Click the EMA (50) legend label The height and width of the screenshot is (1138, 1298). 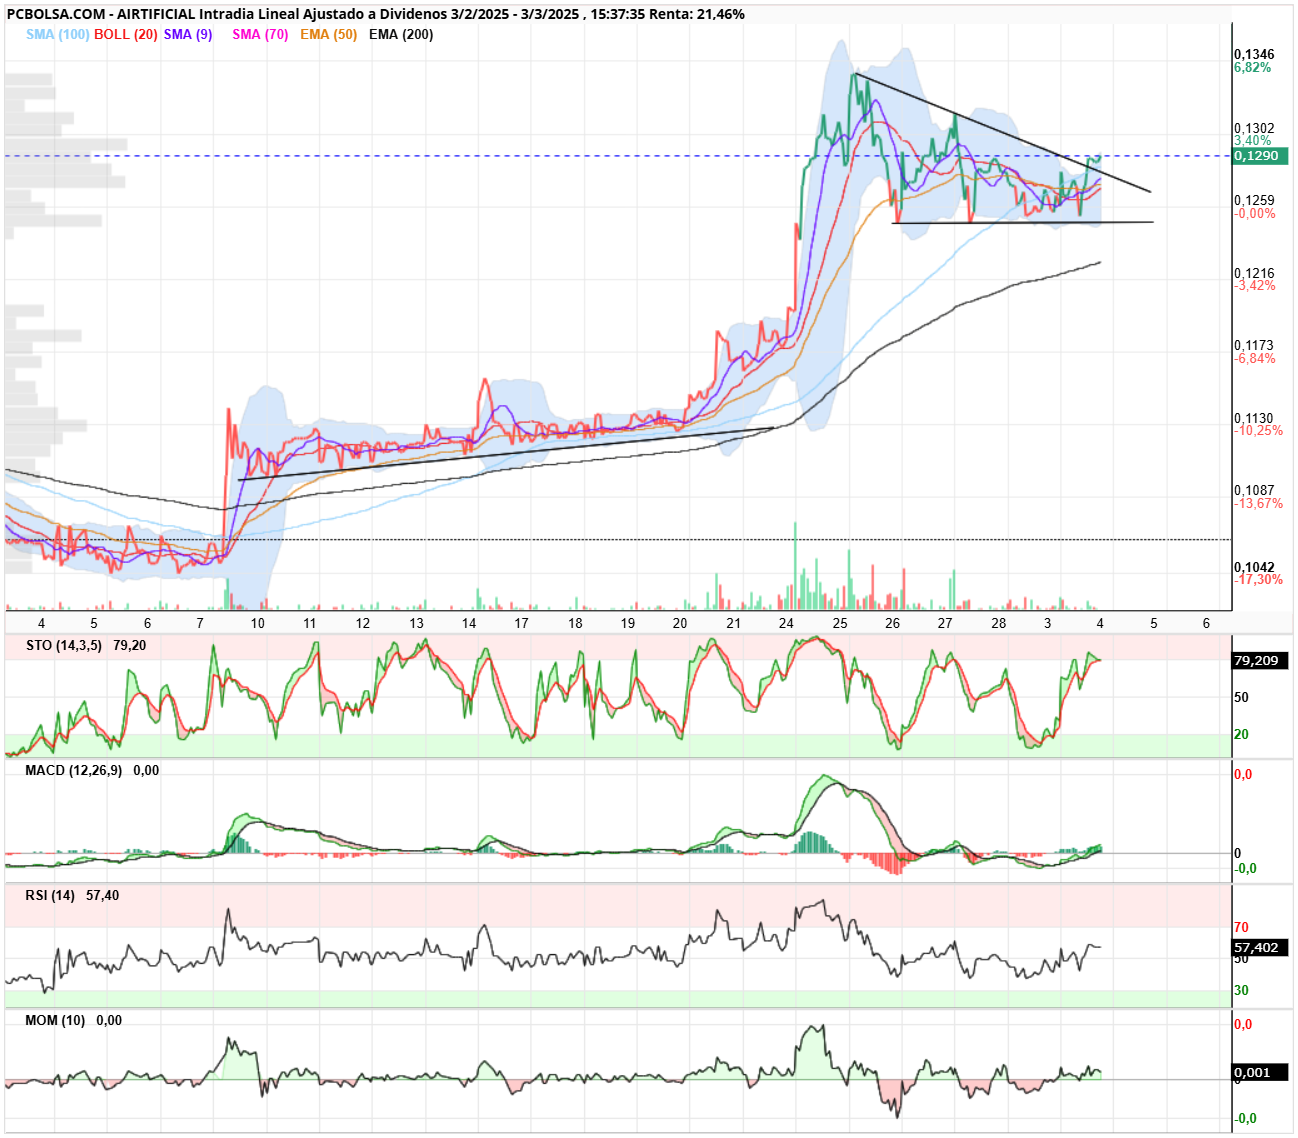pos(328,34)
